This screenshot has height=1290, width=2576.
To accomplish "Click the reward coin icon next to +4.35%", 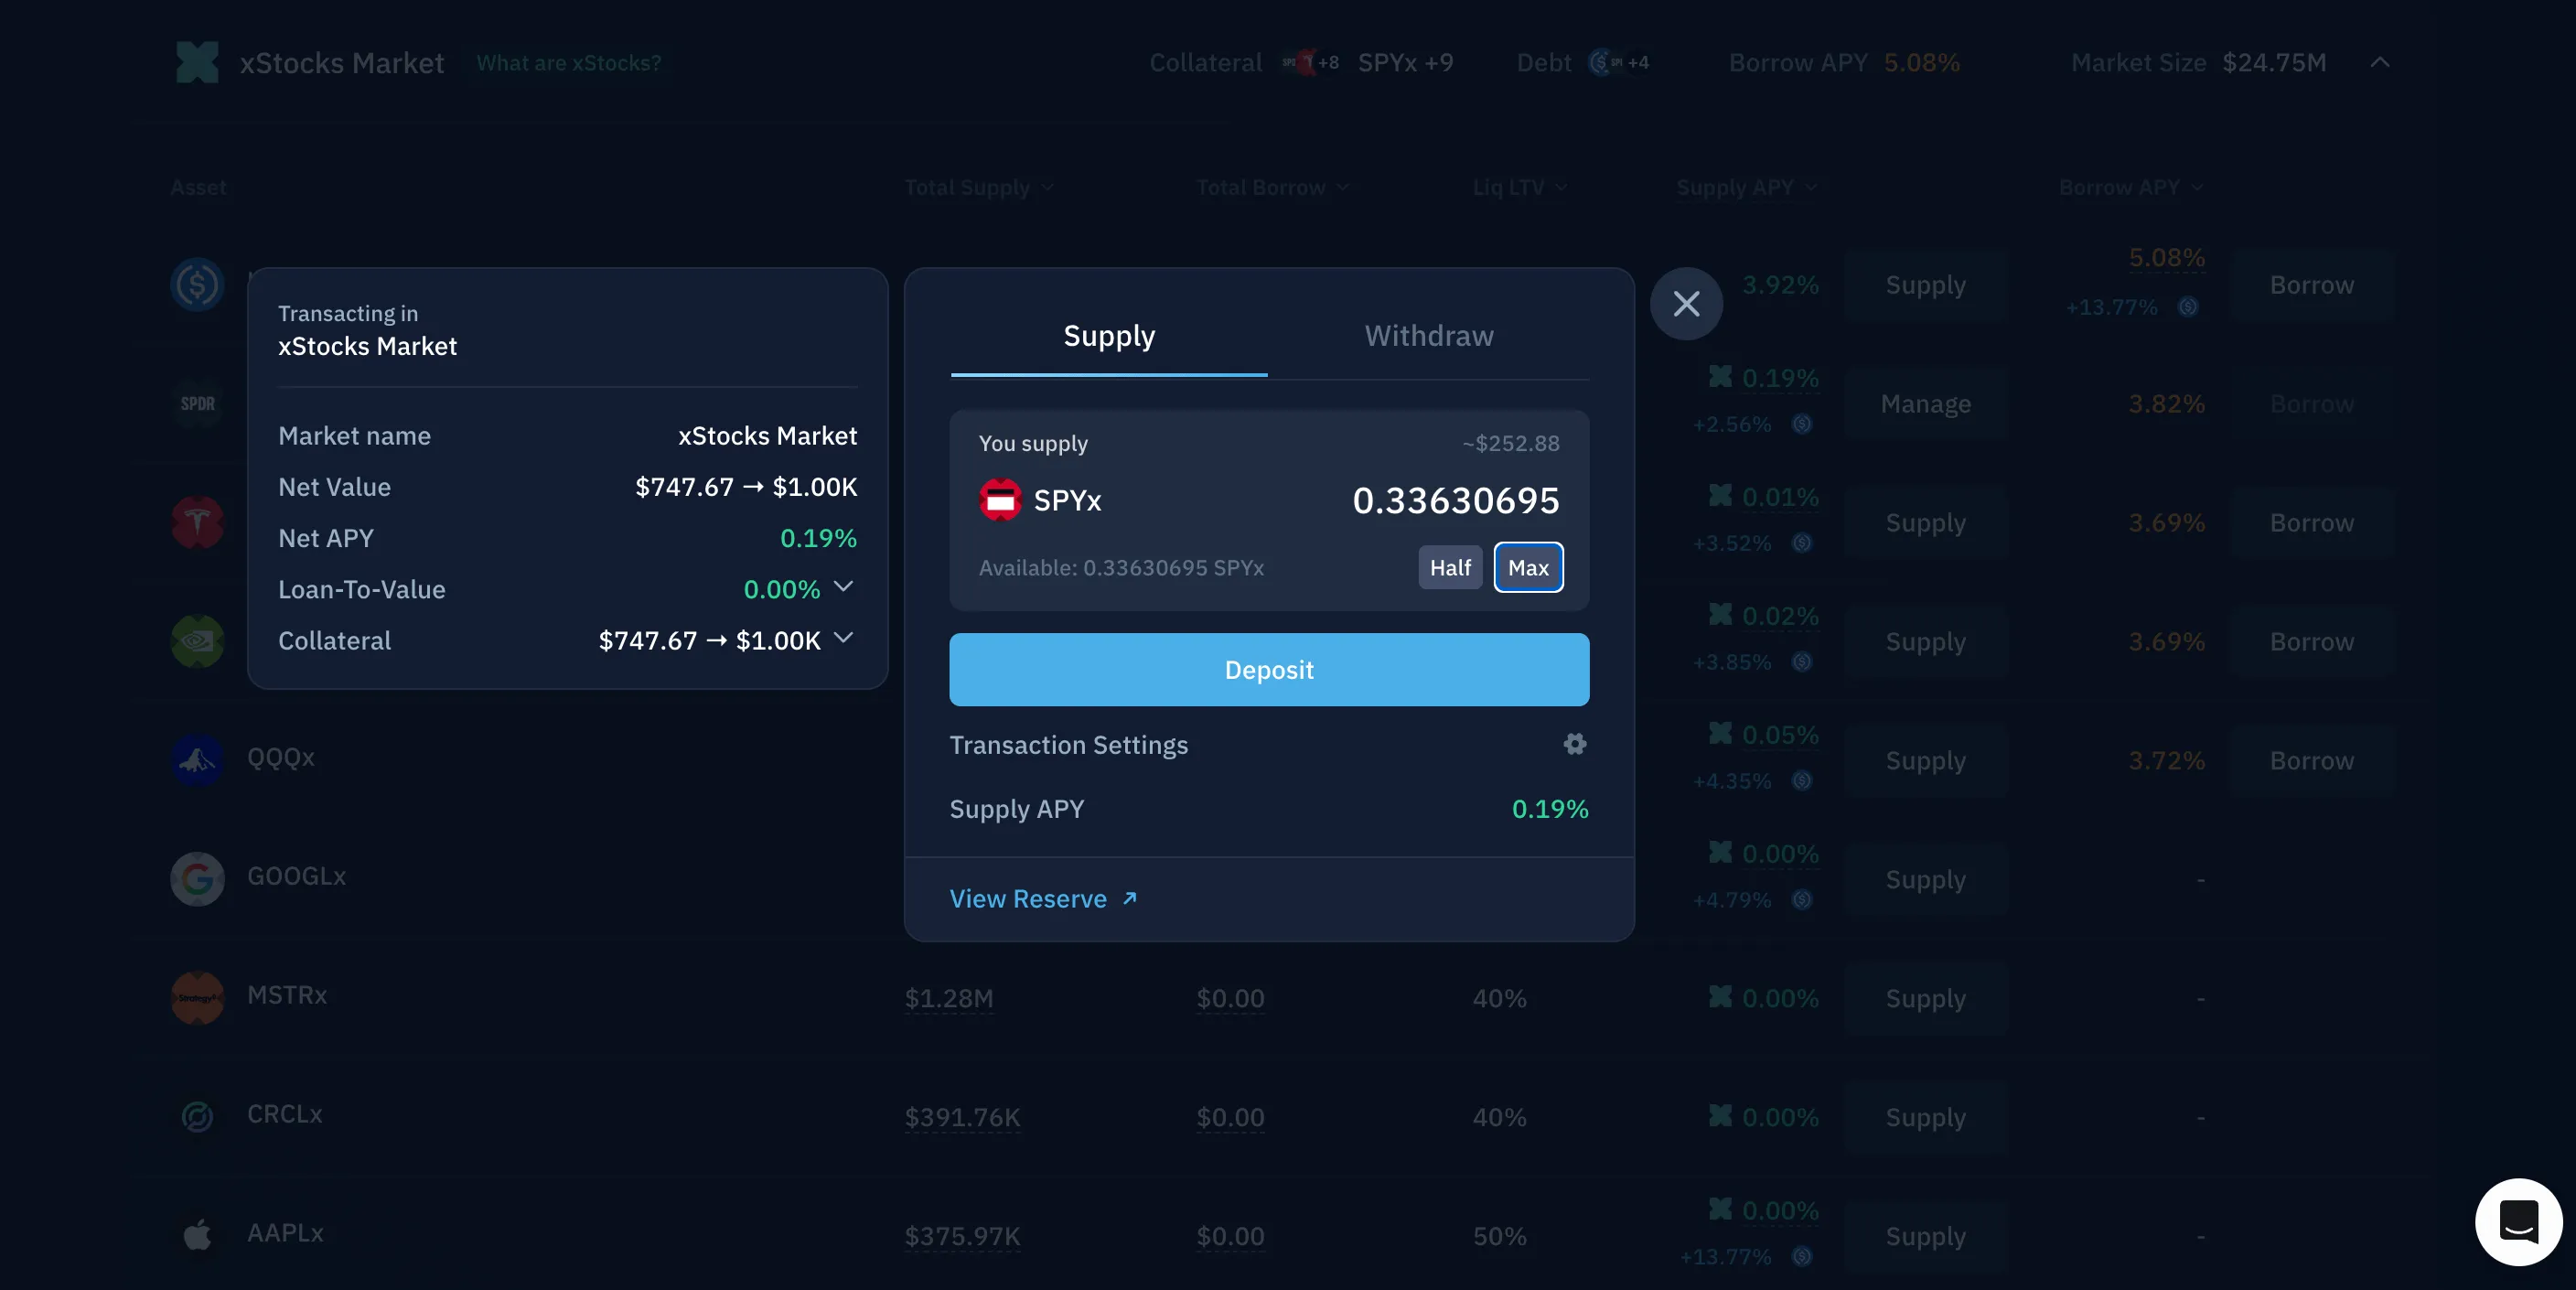I will point(1802,781).
